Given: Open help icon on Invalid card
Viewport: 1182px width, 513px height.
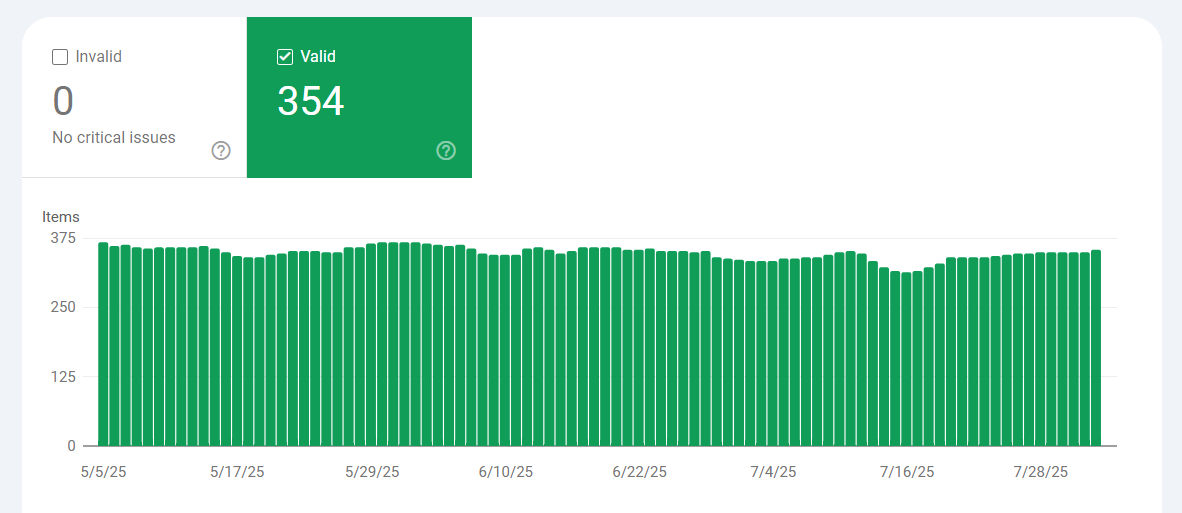Looking at the screenshot, I should 221,151.
